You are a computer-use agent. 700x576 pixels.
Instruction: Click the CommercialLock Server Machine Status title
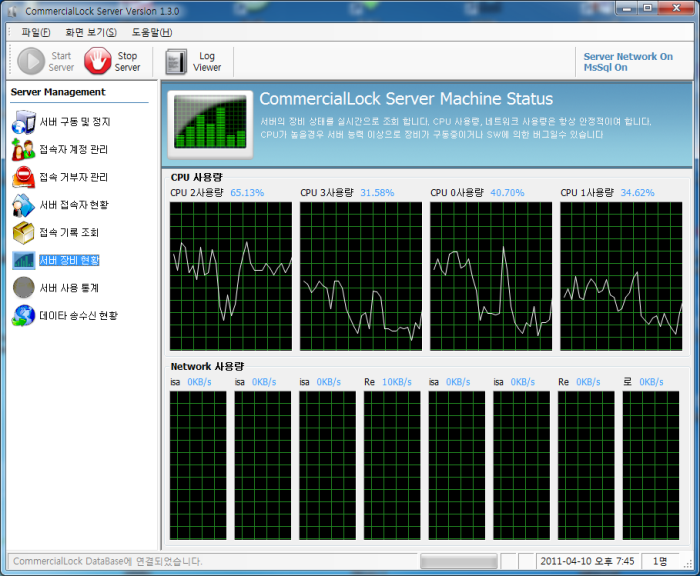[x=406, y=99]
